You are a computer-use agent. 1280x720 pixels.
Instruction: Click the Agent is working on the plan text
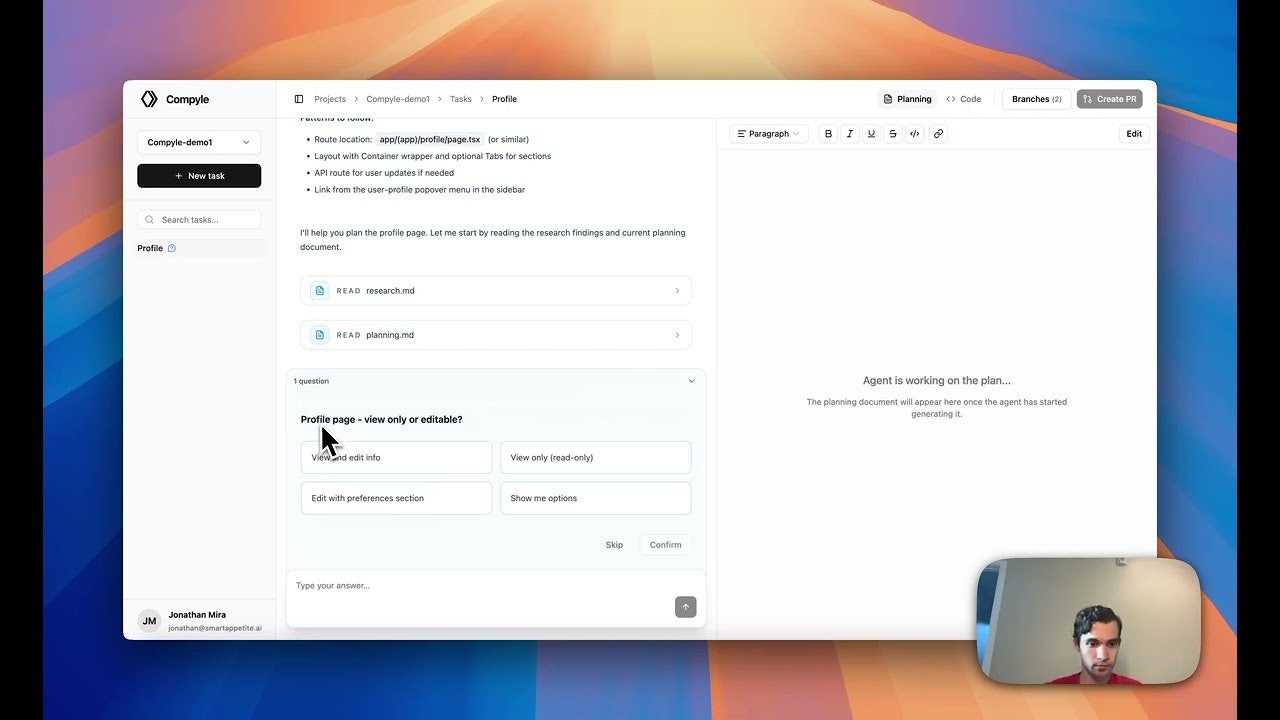(937, 381)
